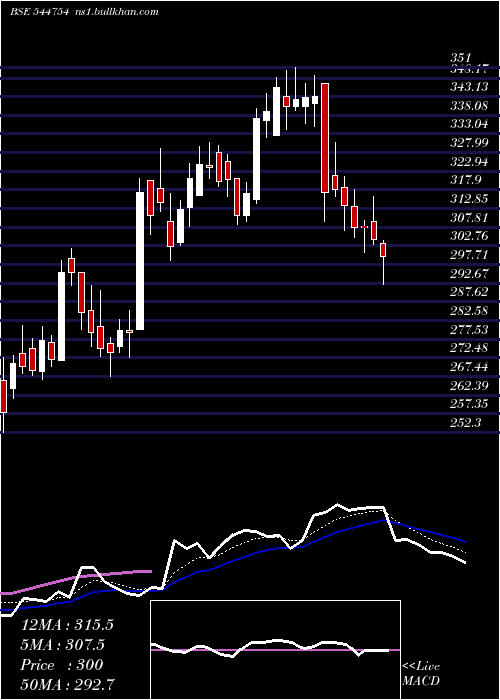
Task: Click the 'Price : 300' readout
Action: [62, 665]
